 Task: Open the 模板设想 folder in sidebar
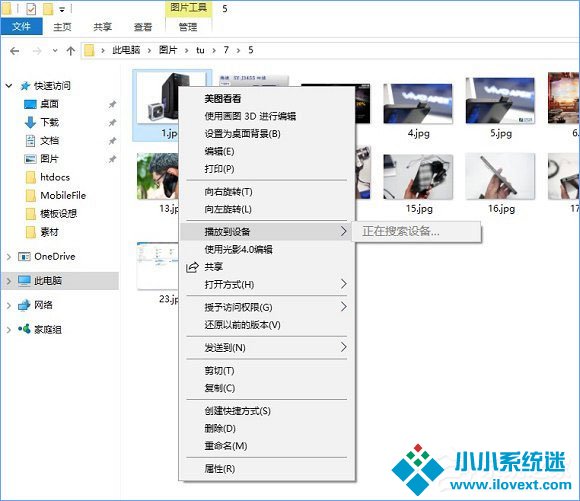pyautogui.click(x=58, y=213)
